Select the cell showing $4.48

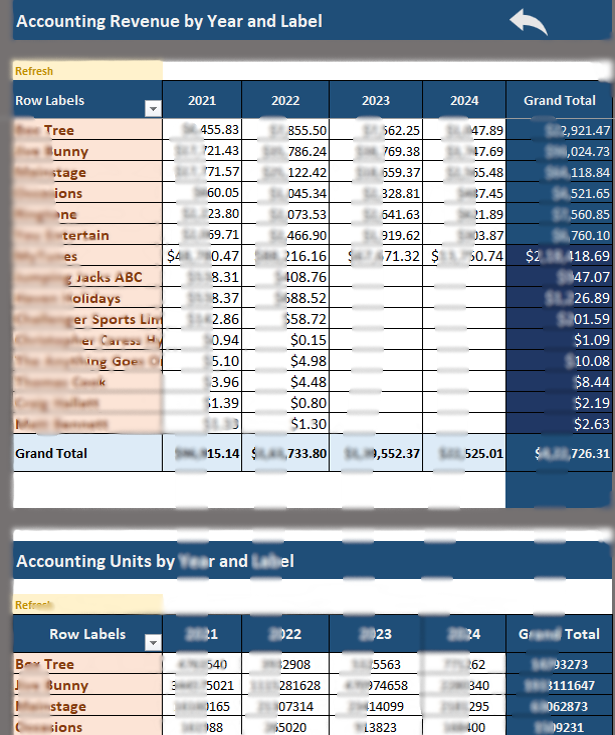tap(285, 382)
